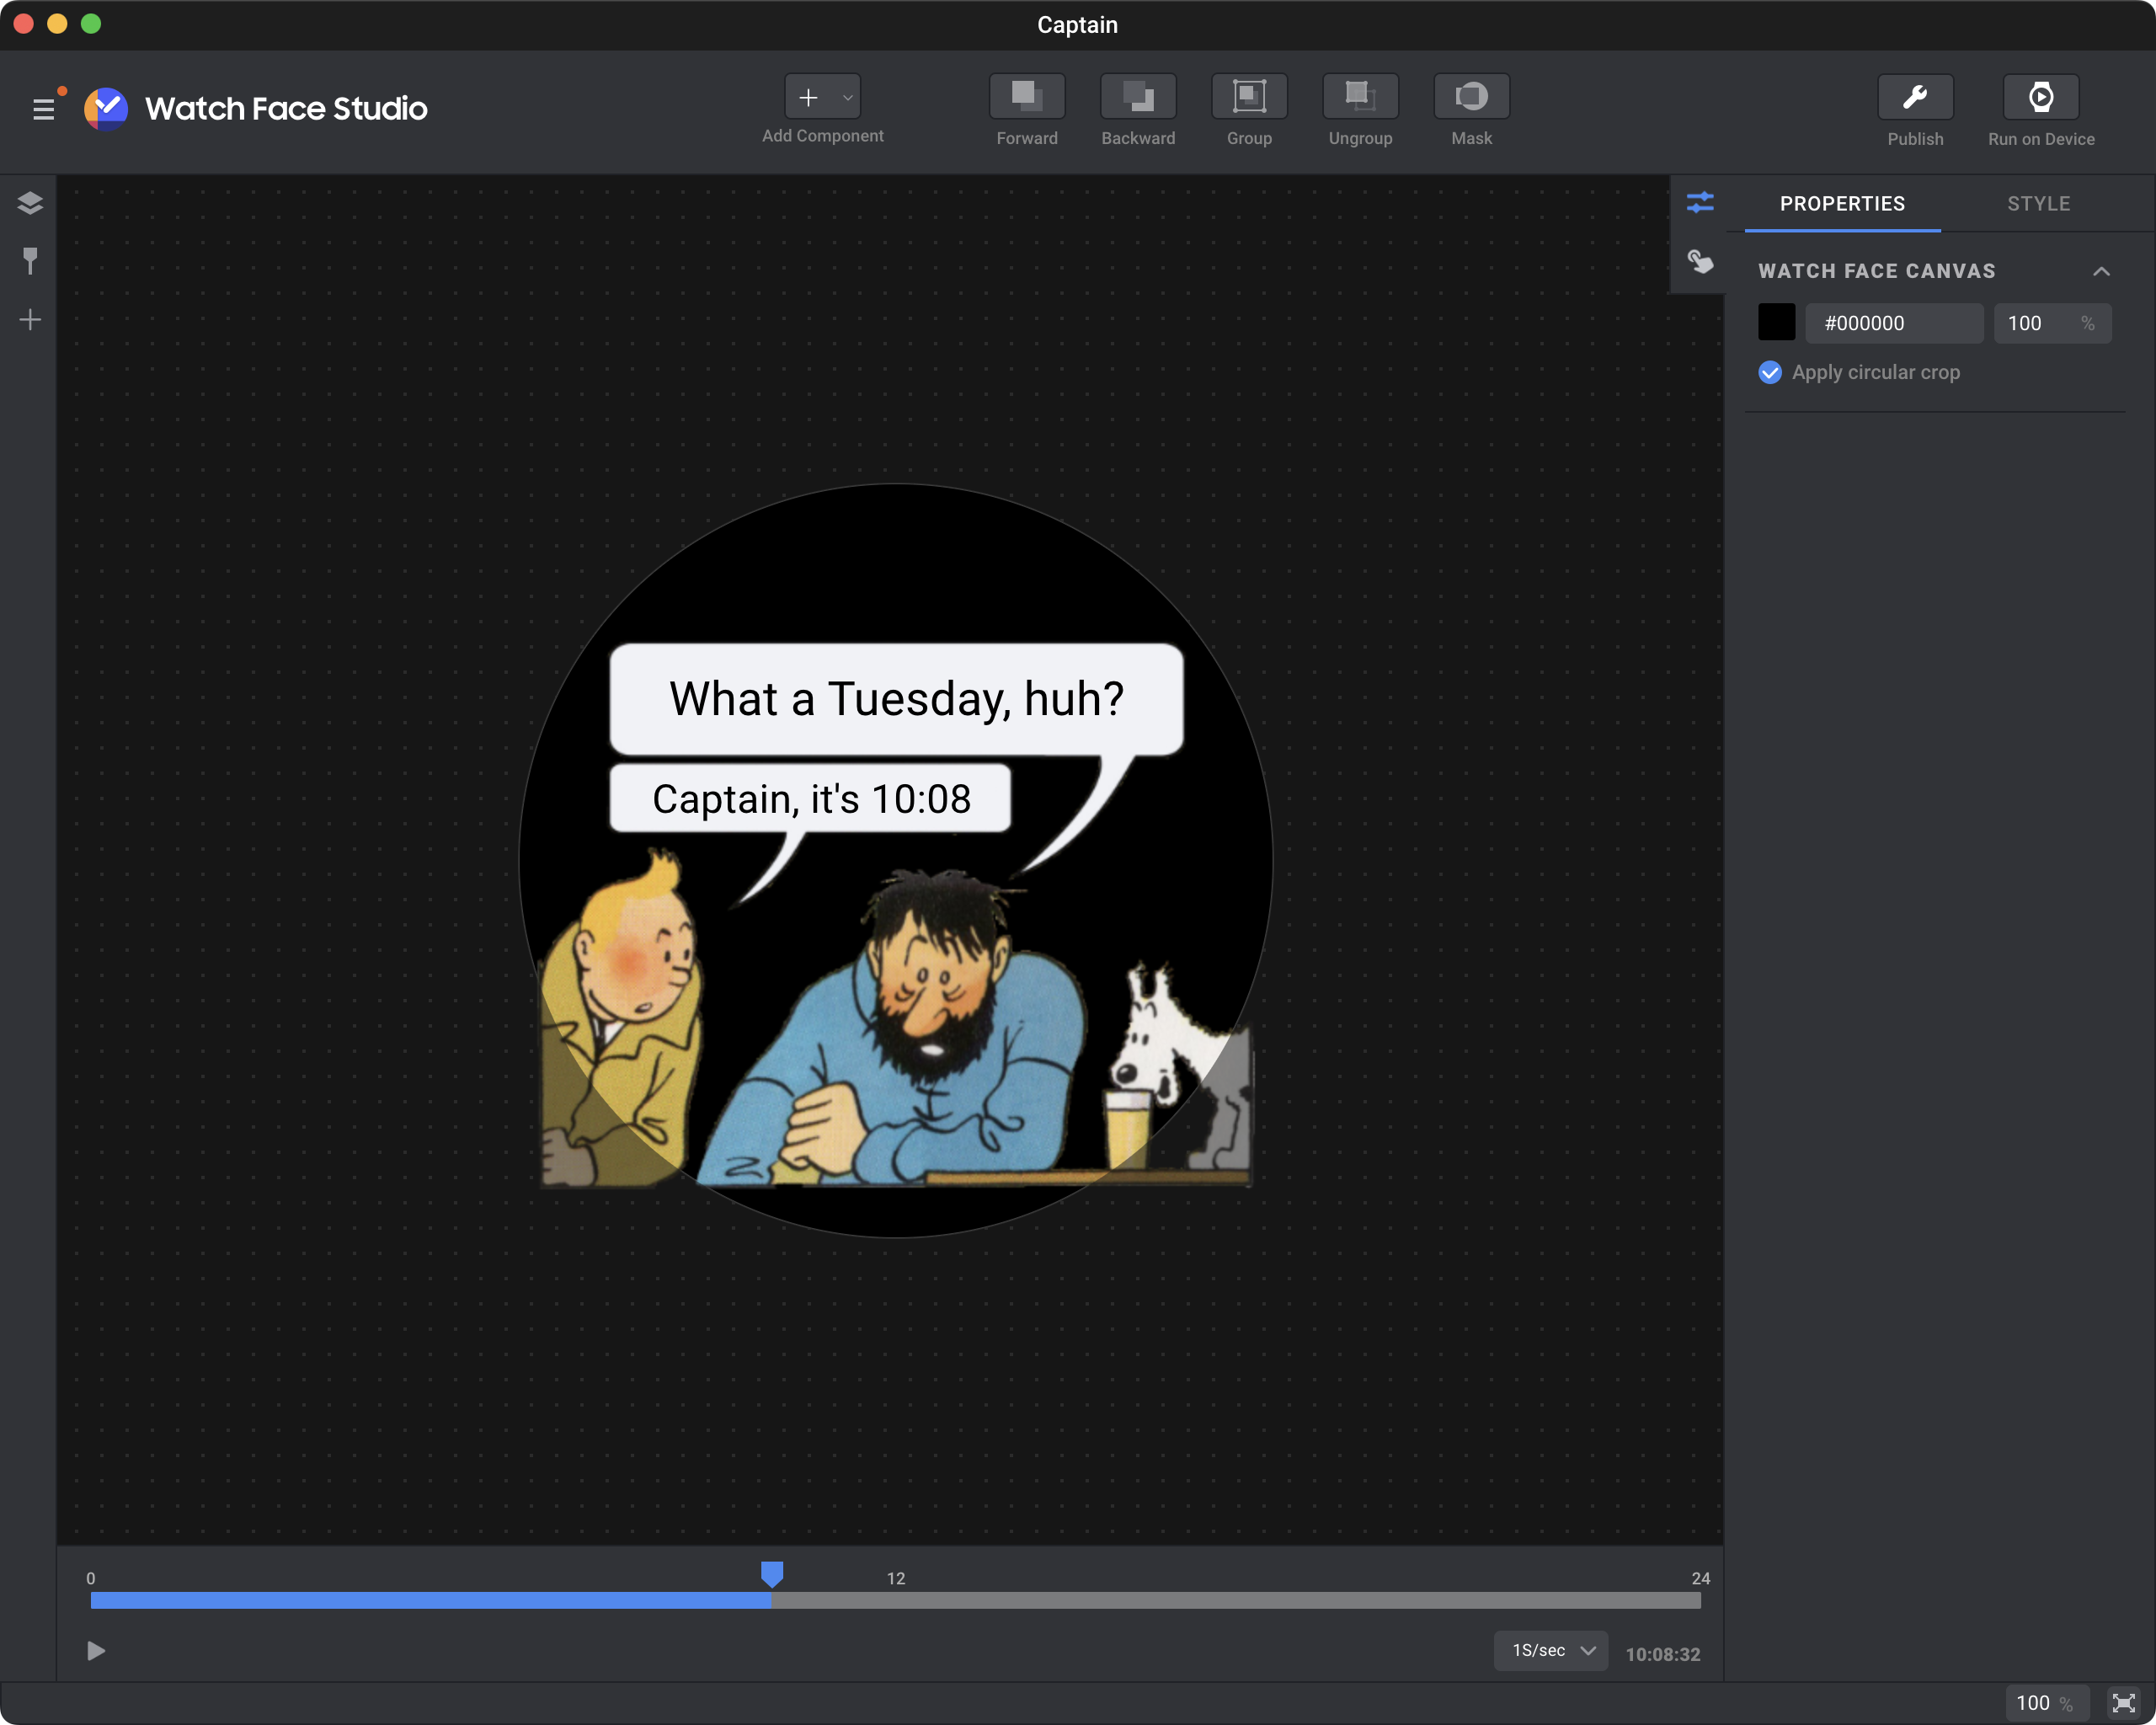
Task: Click fit-to-screen icon next to zoom
Action: (2122, 1702)
